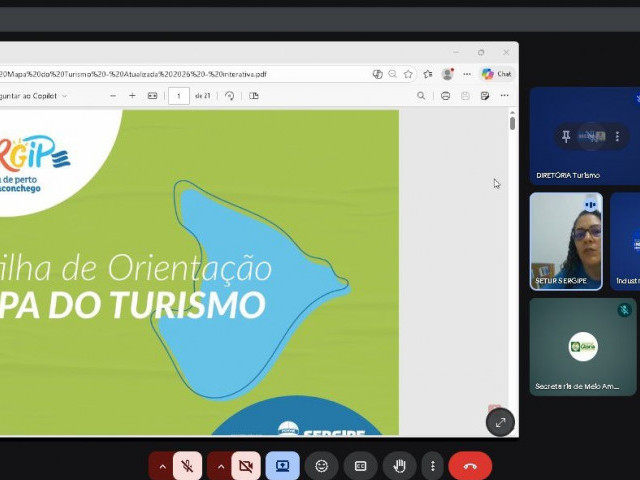640x480 pixels.
Task: Expand audio settings arrow beside the microphone
Action: tap(163, 466)
